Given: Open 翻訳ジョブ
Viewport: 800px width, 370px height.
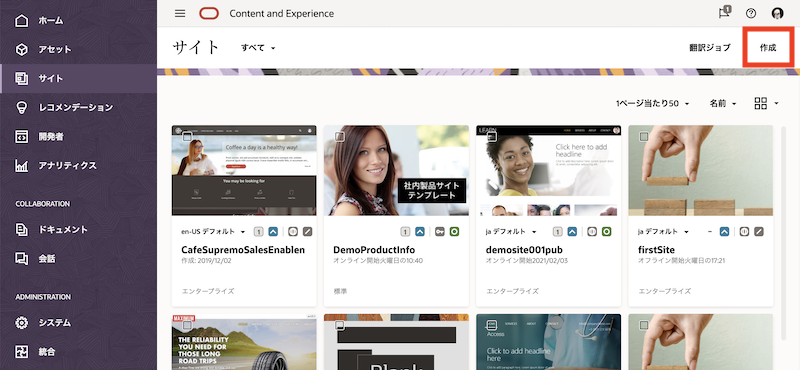Looking at the screenshot, I should (710, 47).
